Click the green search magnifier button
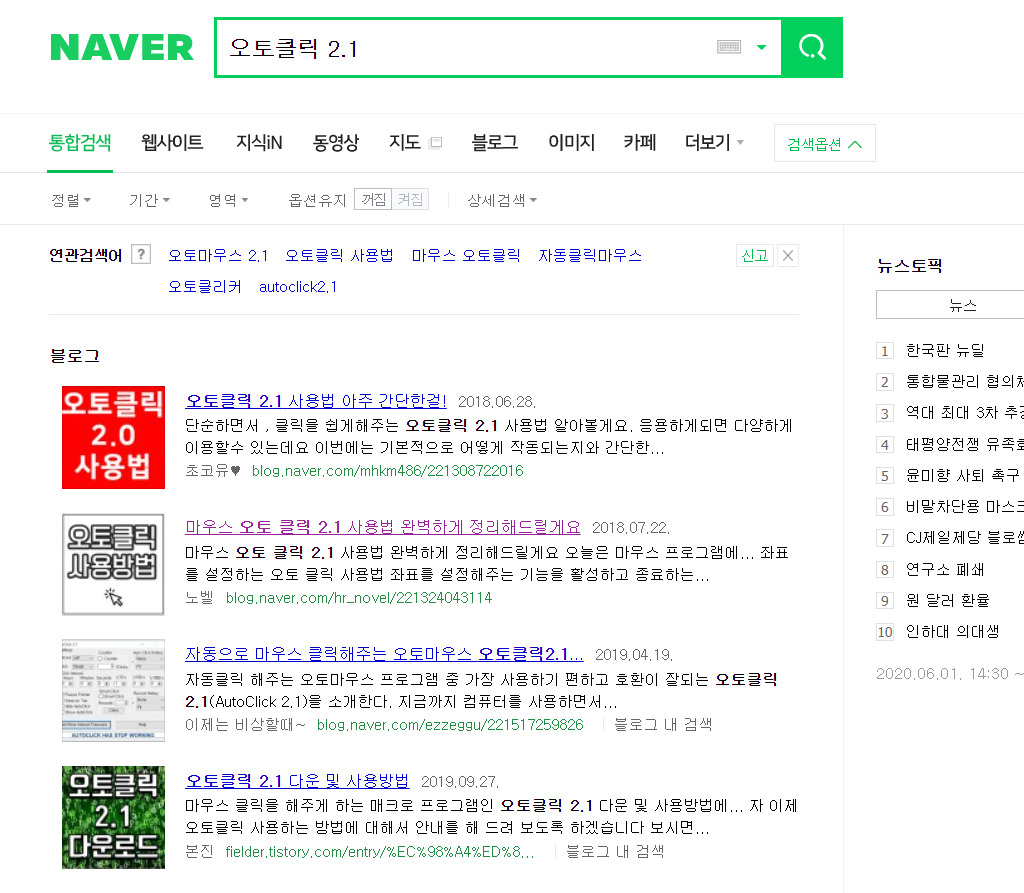Image resolution: width=1024 pixels, height=893 pixels. coord(812,48)
